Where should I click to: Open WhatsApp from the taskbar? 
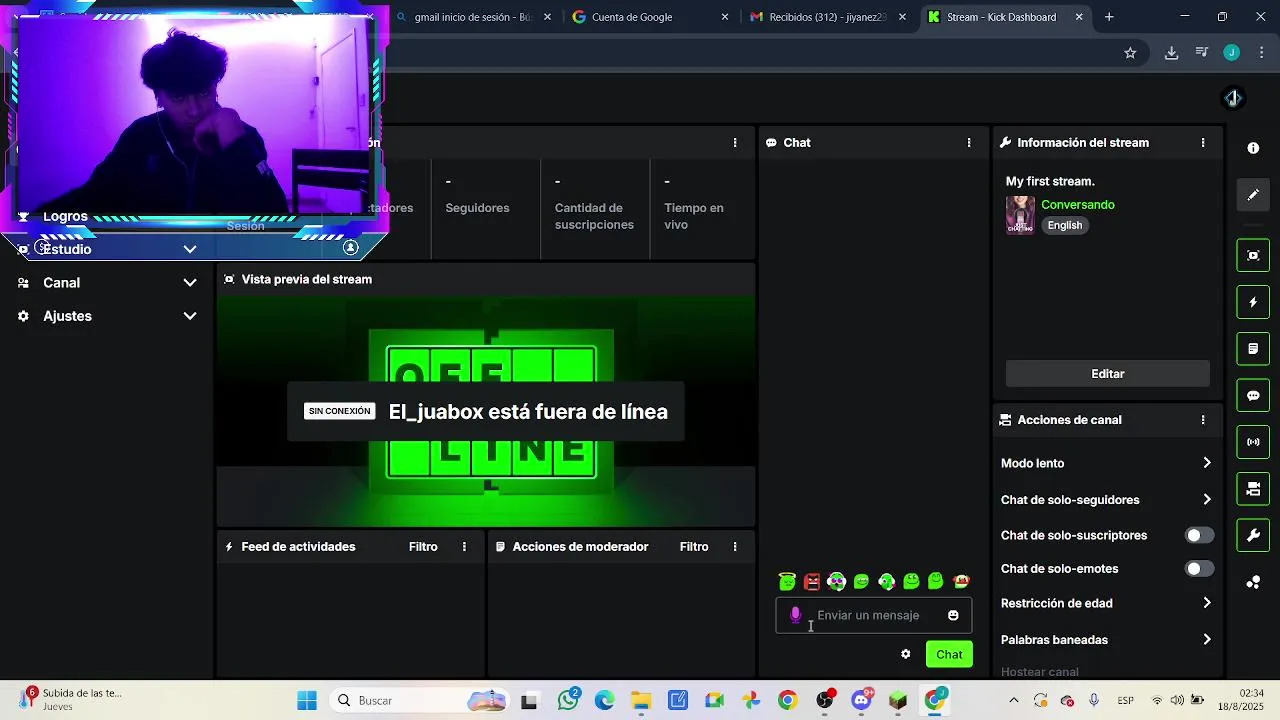click(x=570, y=700)
